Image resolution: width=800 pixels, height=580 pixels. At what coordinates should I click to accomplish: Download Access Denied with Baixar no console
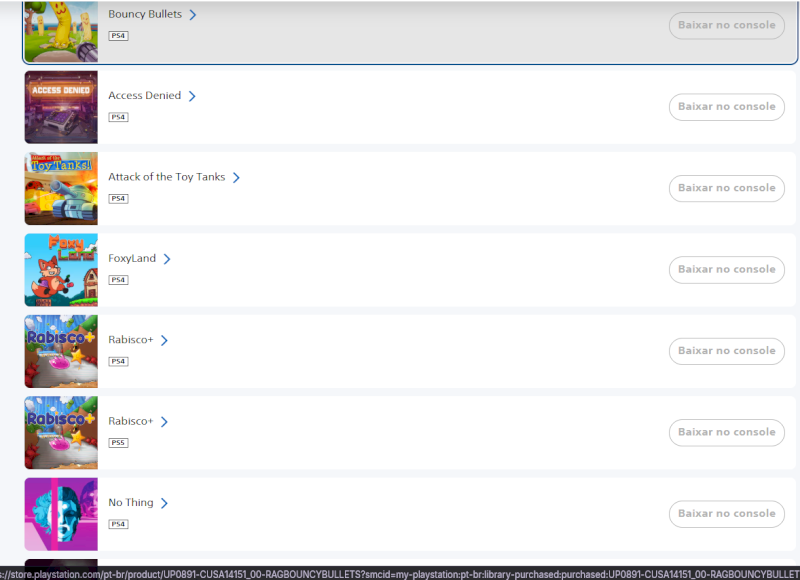coord(727,107)
